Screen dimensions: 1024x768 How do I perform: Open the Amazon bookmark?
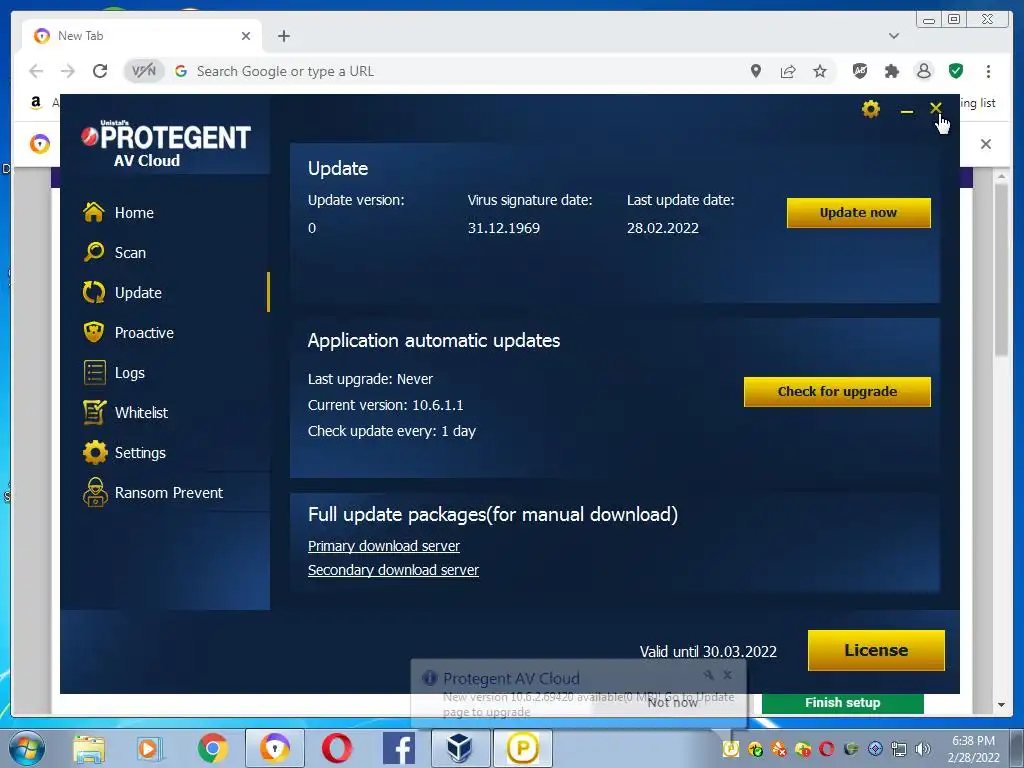[36, 102]
